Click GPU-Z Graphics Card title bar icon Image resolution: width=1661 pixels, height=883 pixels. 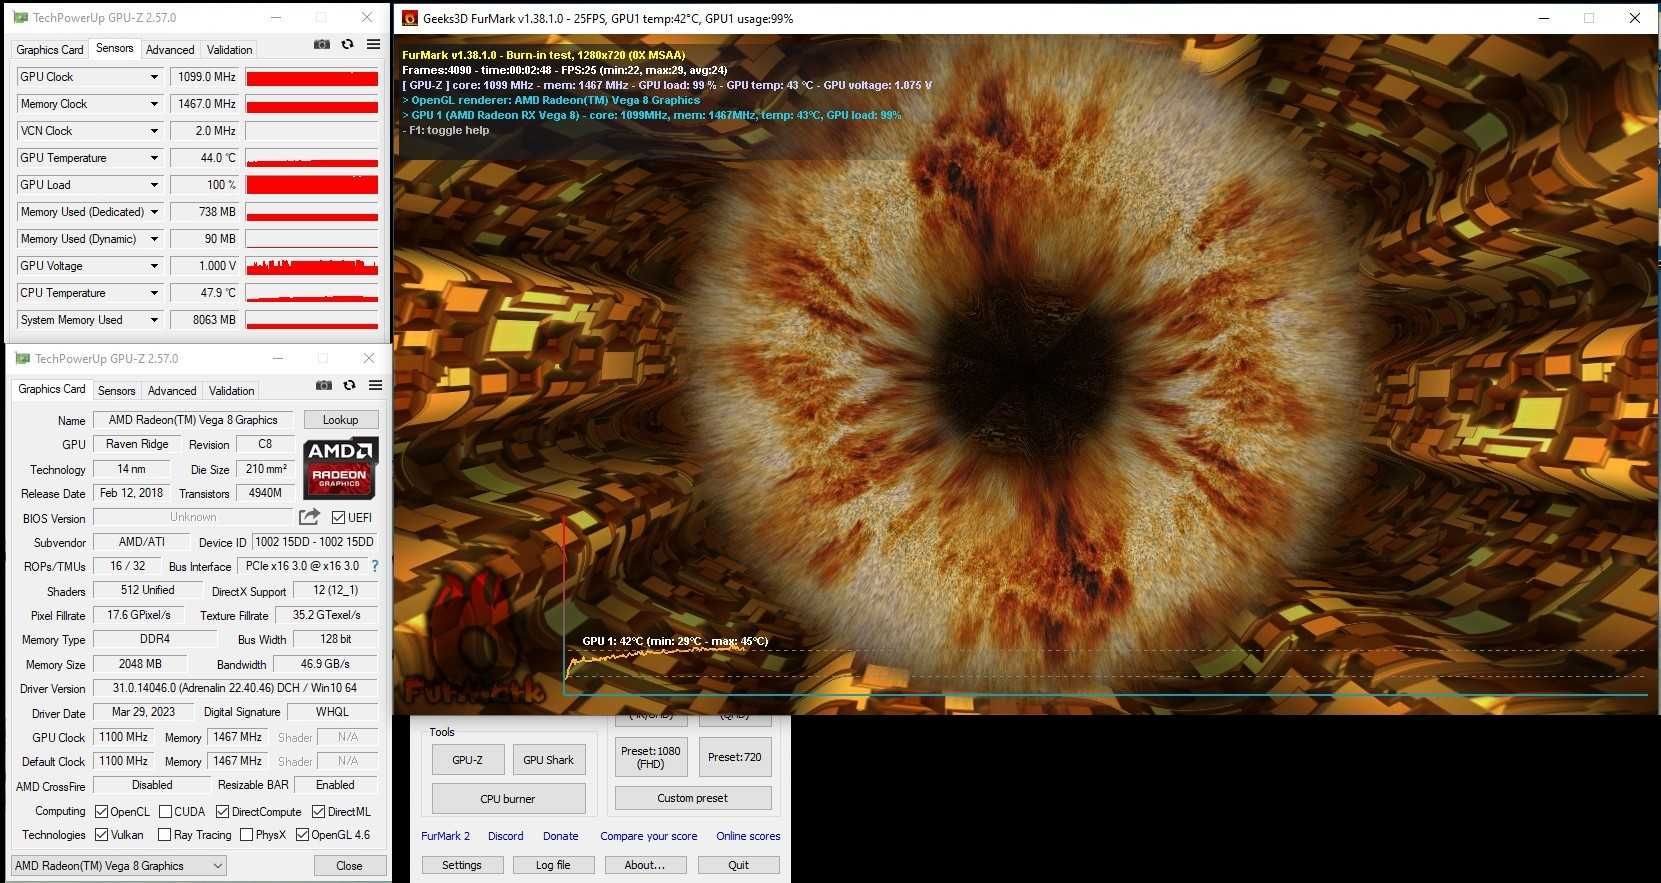coord(22,358)
